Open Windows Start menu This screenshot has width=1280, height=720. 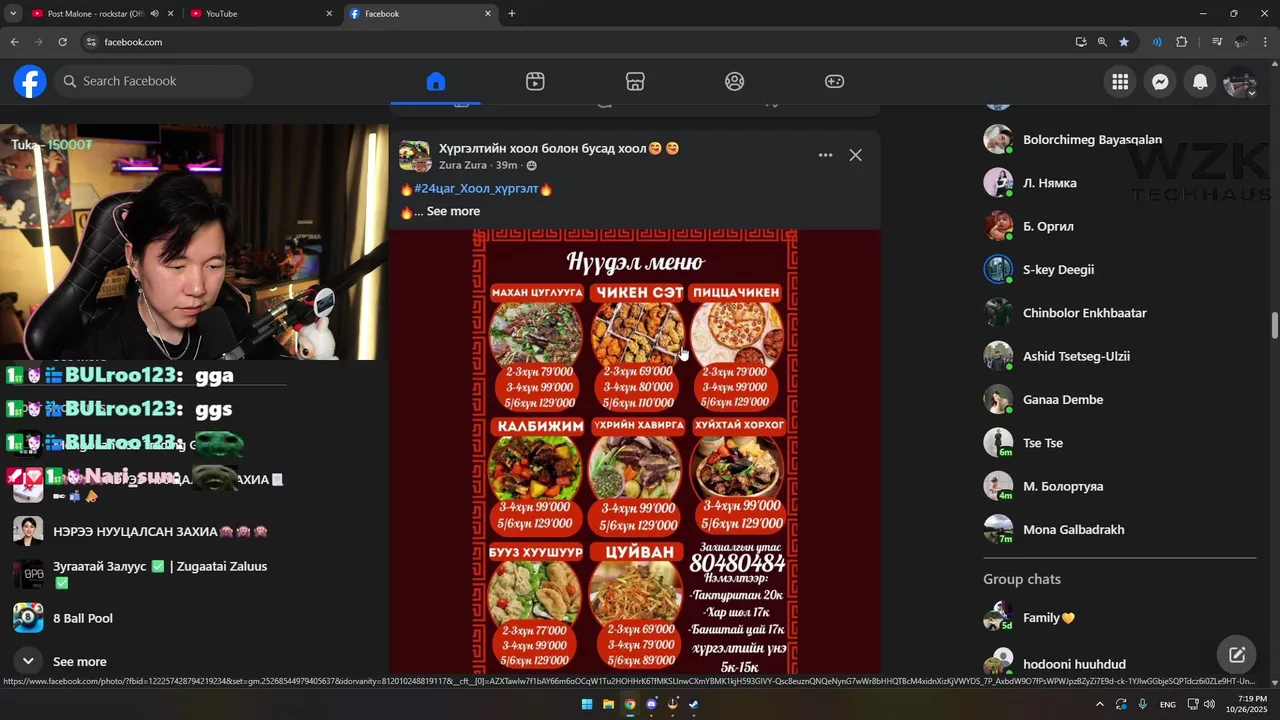(x=587, y=704)
